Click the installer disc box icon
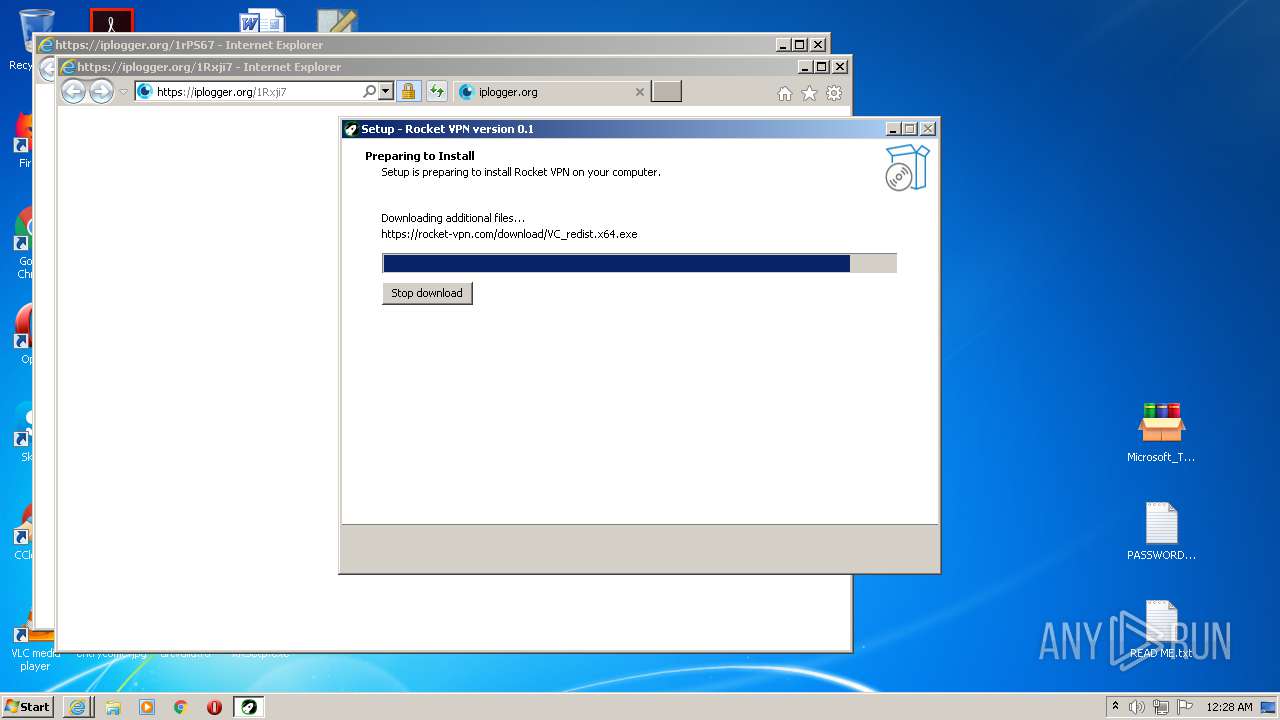This screenshot has height=720, width=1280. coord(907,168)
